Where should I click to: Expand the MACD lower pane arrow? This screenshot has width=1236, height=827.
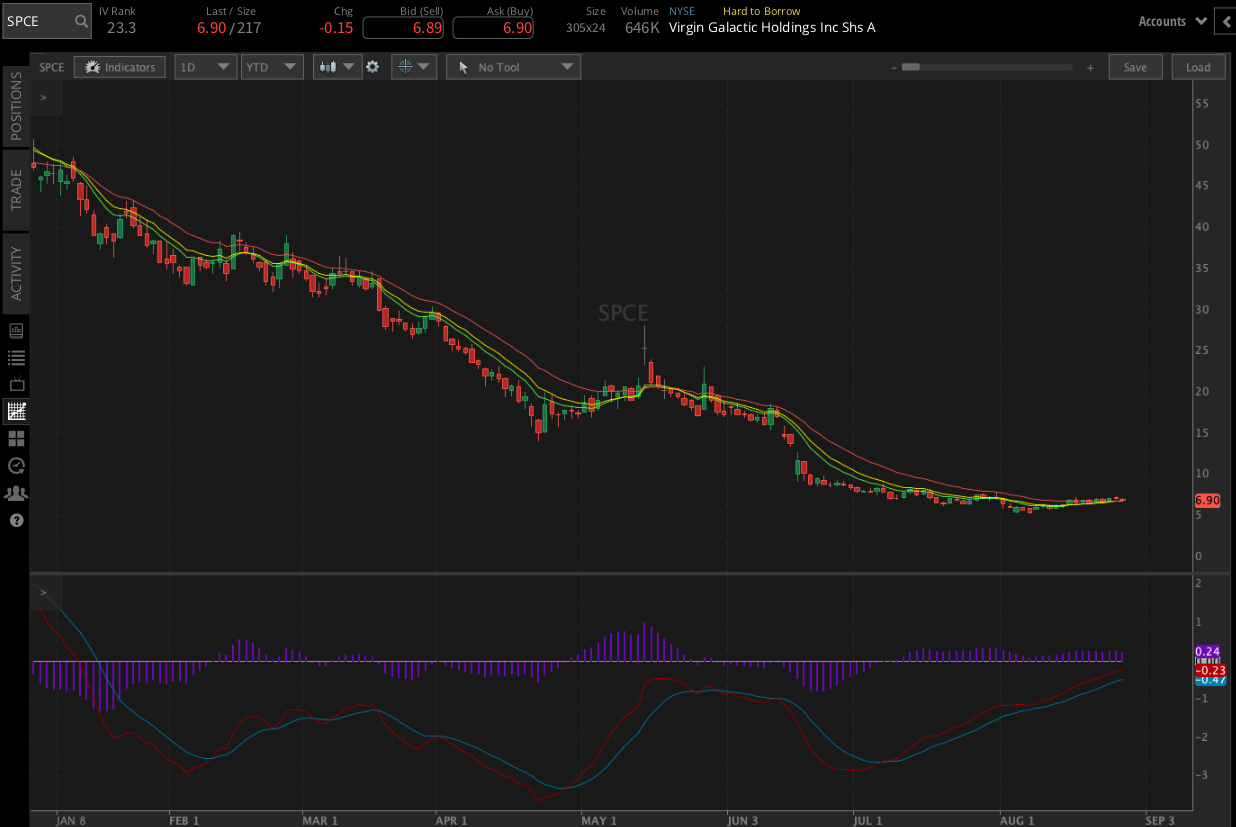tap(44, 592)
